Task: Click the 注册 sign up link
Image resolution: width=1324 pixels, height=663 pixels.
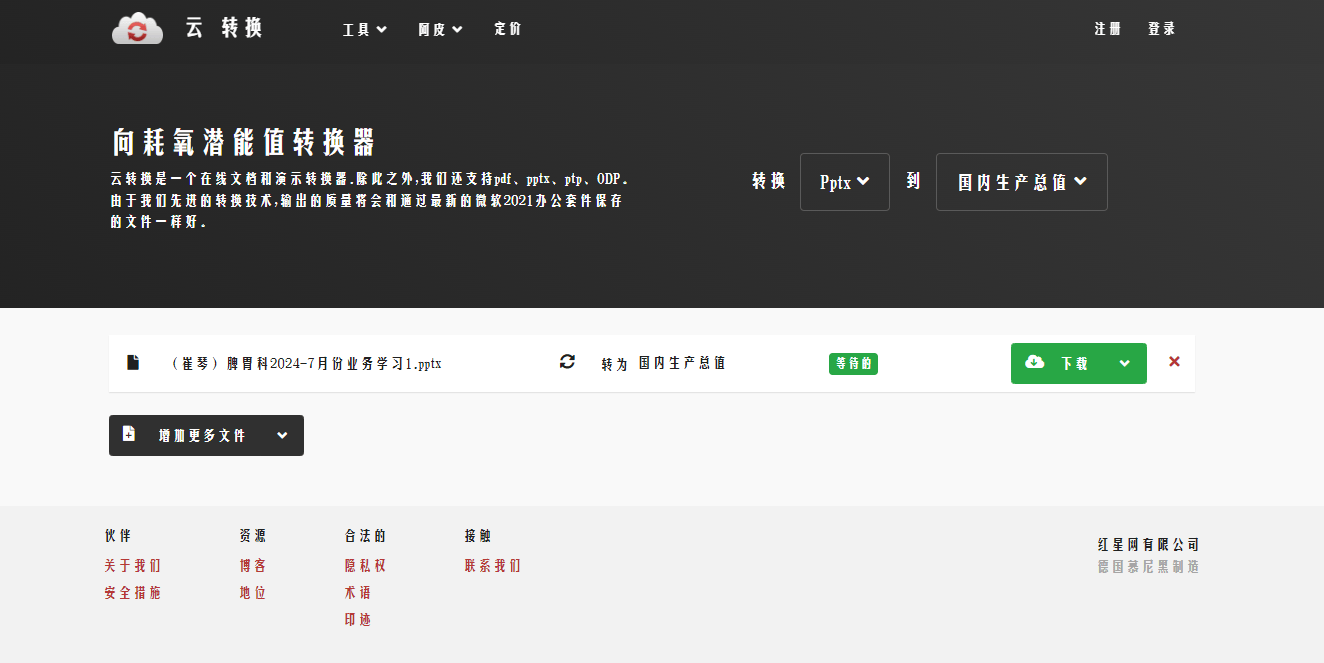Action: pyautogui.click(x=1107, y=29)
